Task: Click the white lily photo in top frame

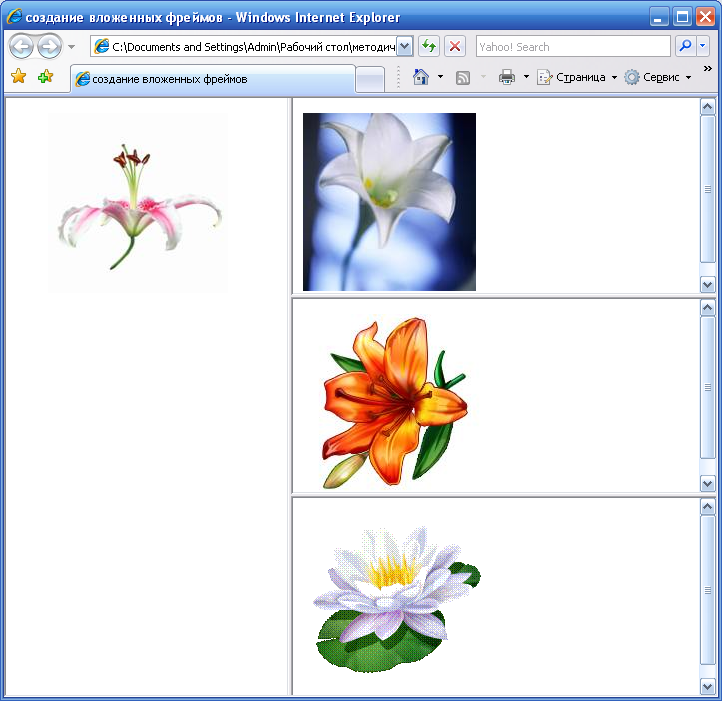Action: click(389, 202)
